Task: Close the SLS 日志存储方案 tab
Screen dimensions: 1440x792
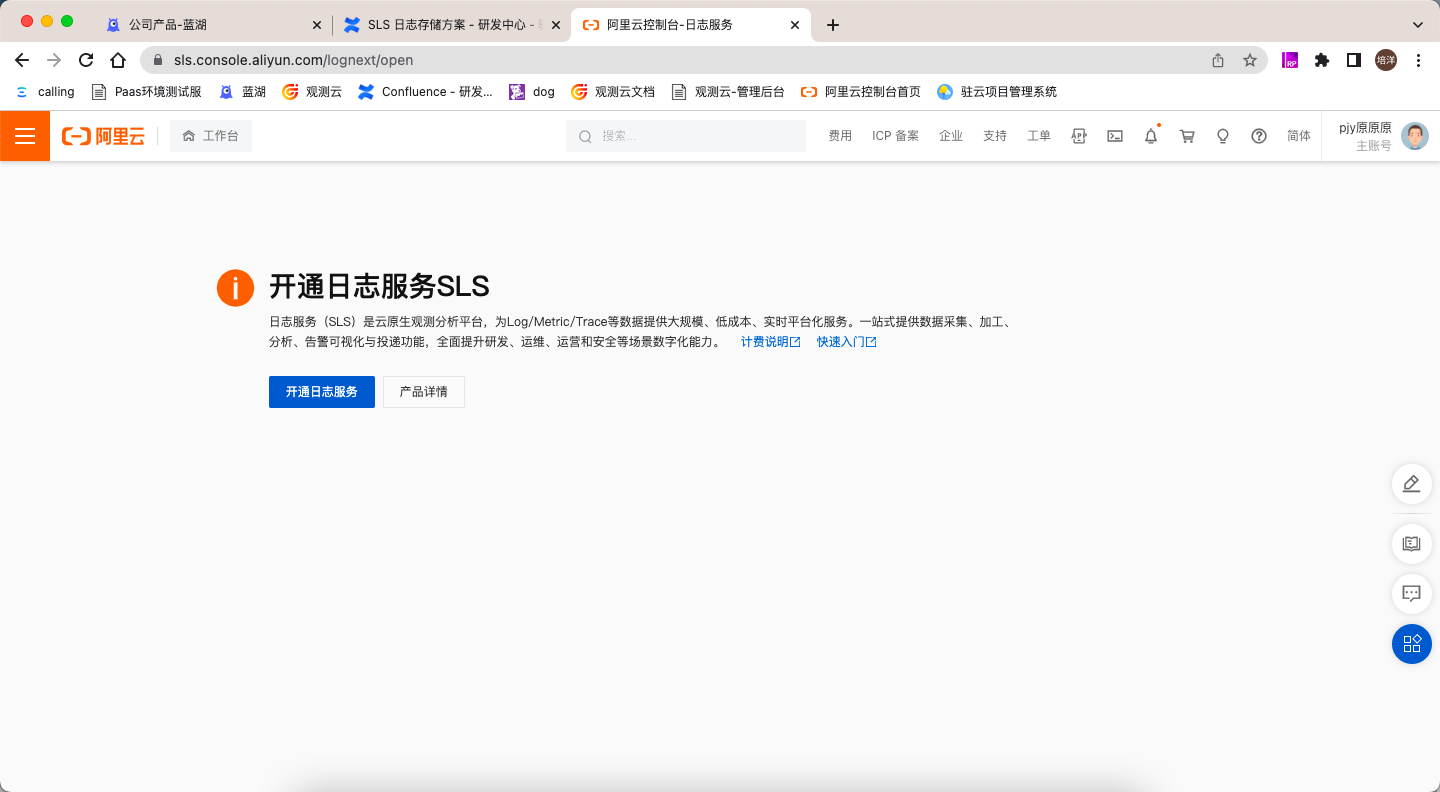Action: pyautogui.click(x=556, y=25)
